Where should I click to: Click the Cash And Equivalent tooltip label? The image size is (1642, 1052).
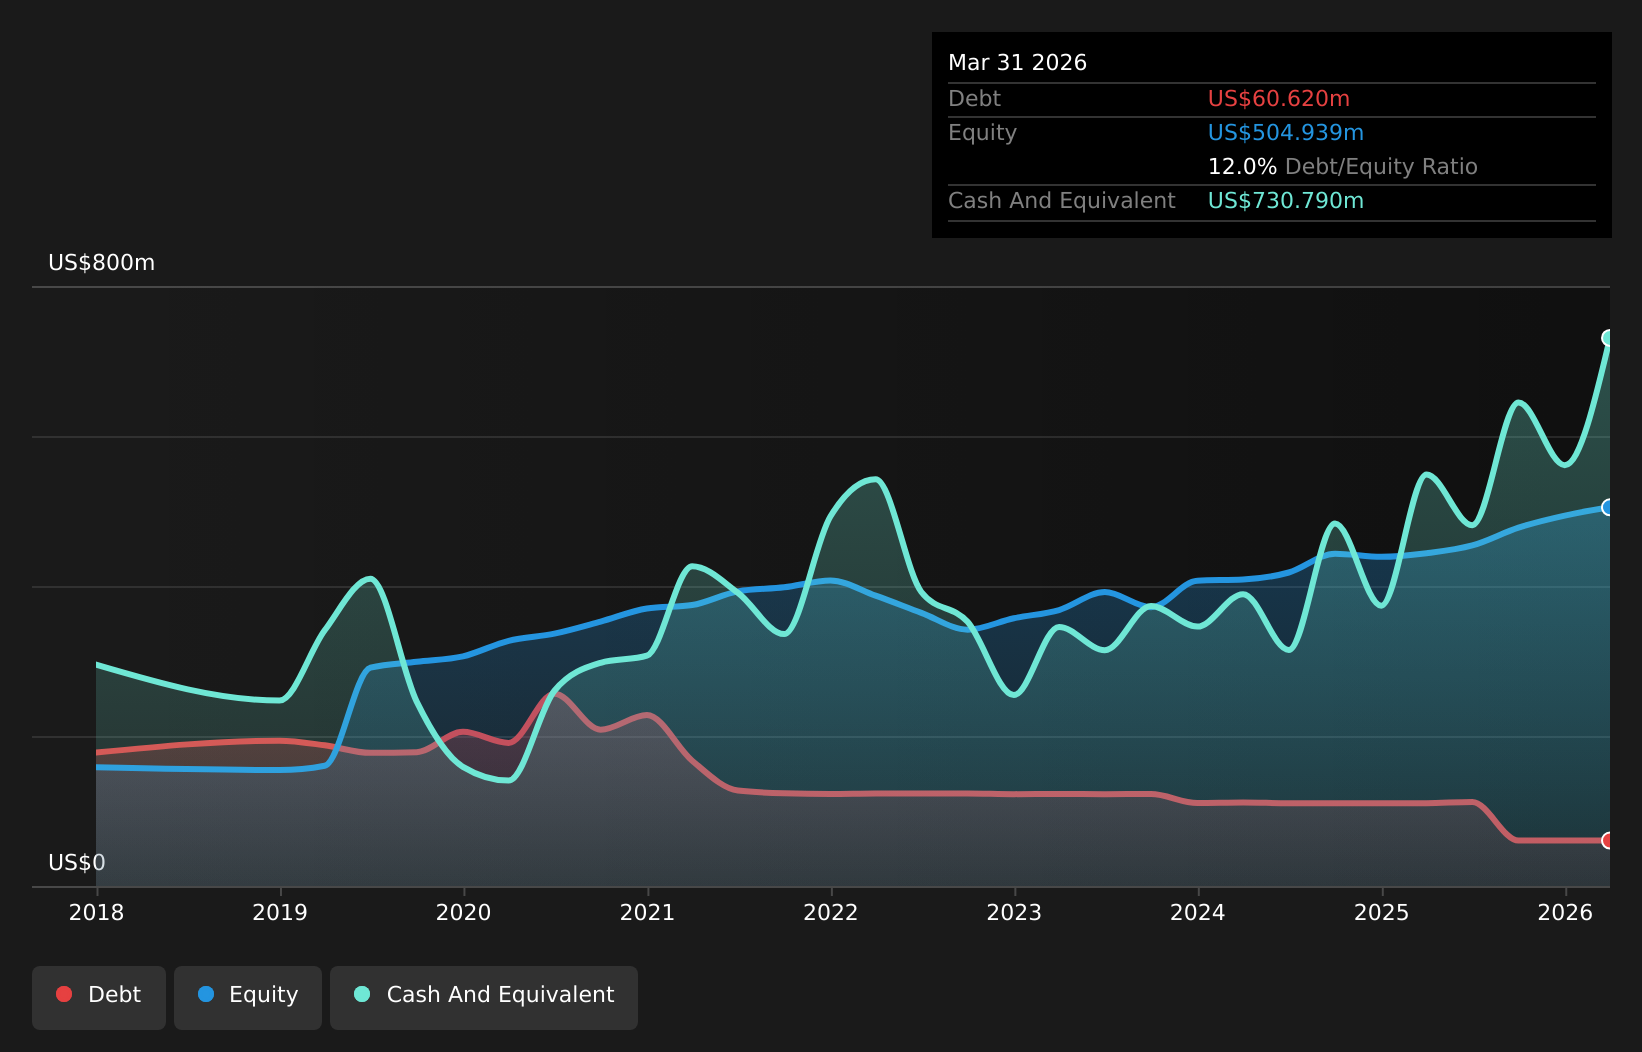(1062, 201)
